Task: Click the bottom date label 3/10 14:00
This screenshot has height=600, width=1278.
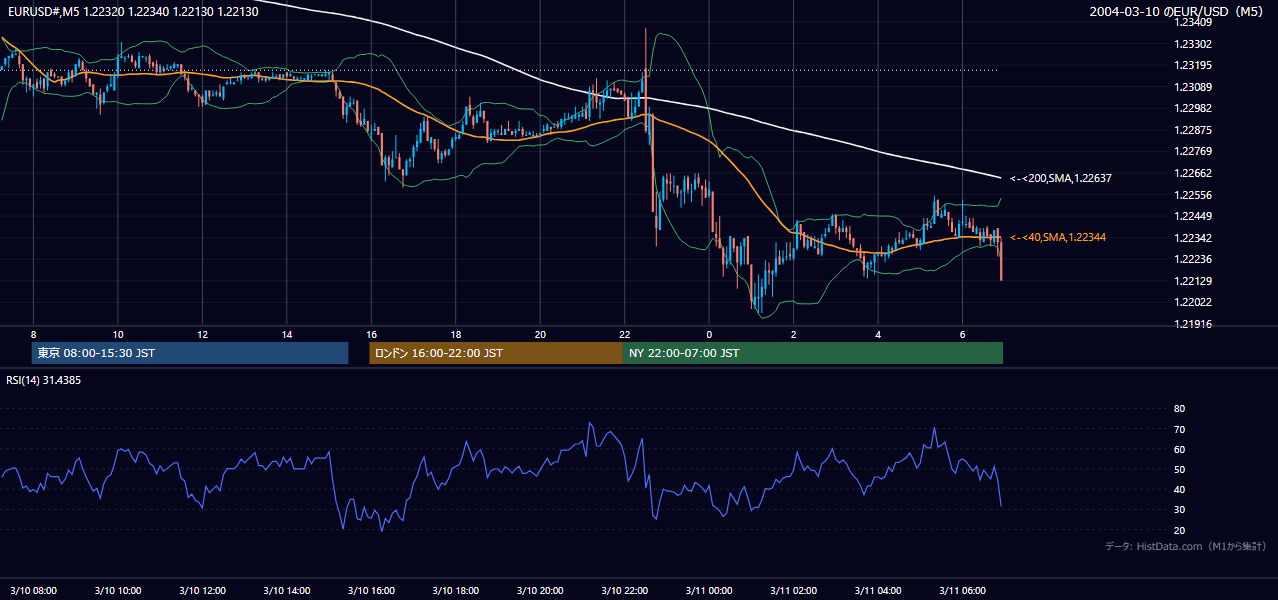Action: (287, 590)
